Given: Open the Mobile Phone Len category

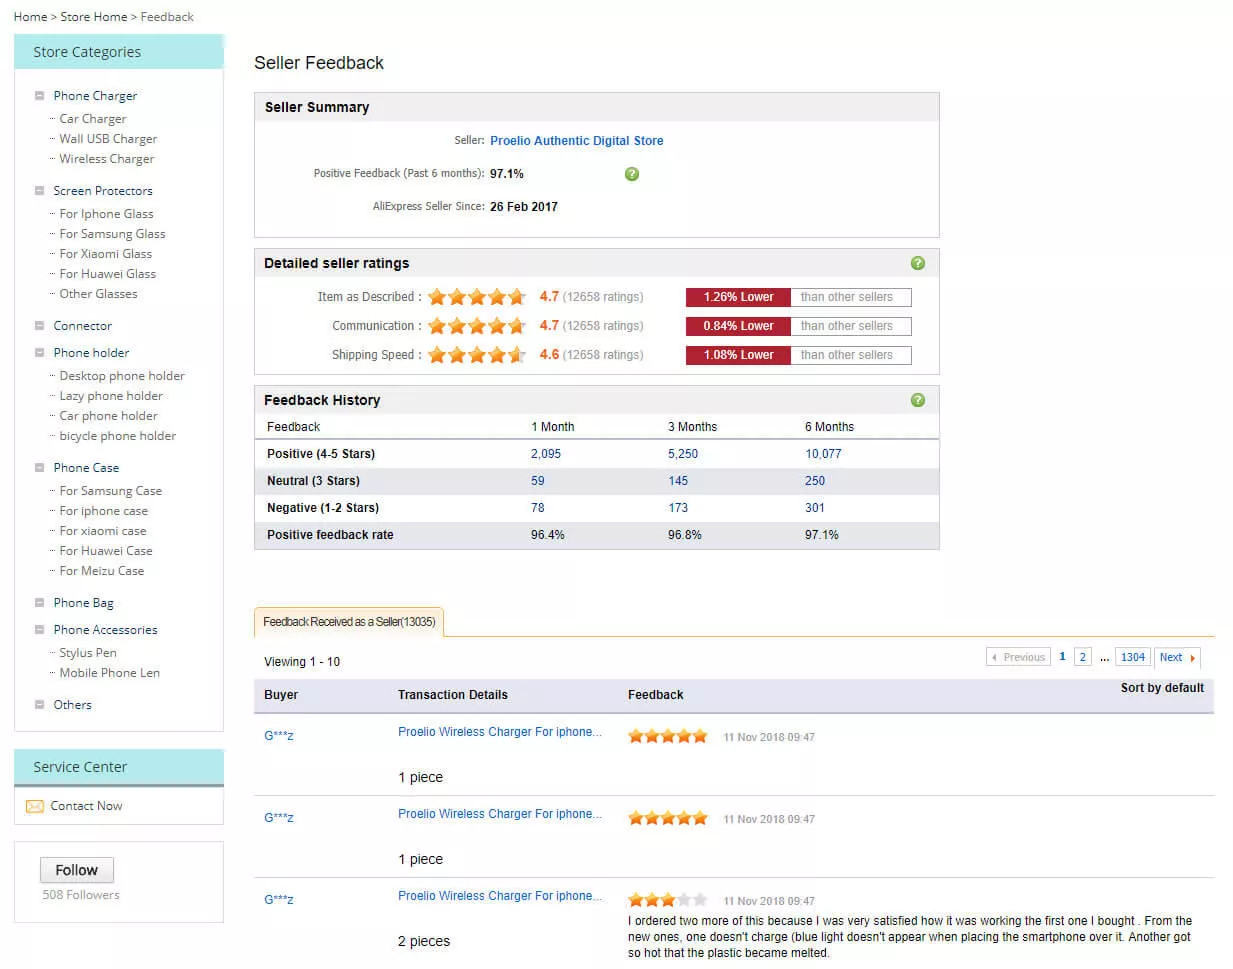Looking at the screenshot, I should (x=109, y=673).
